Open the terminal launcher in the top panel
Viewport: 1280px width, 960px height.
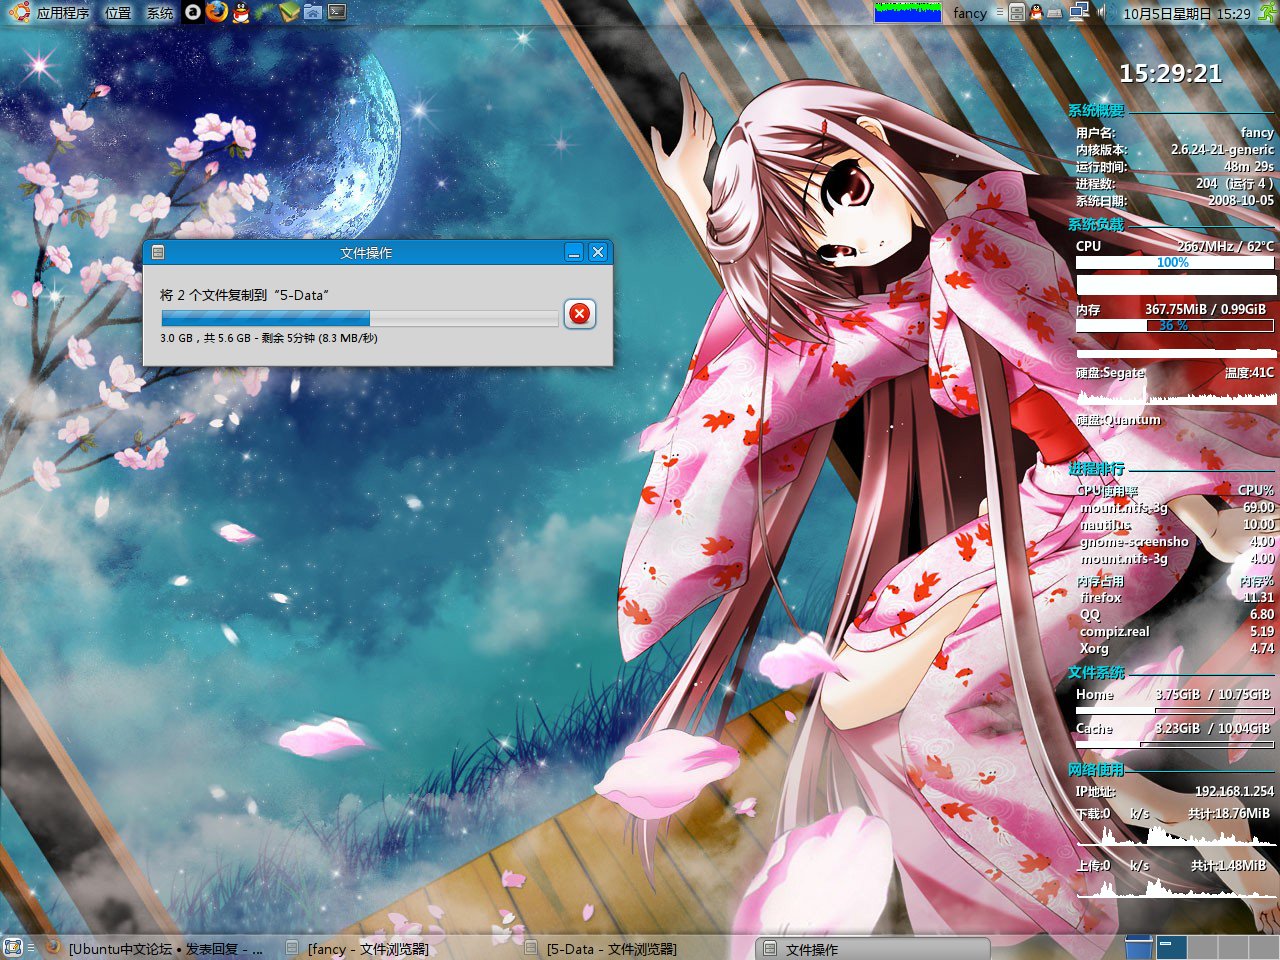click(x=337, y=12)
